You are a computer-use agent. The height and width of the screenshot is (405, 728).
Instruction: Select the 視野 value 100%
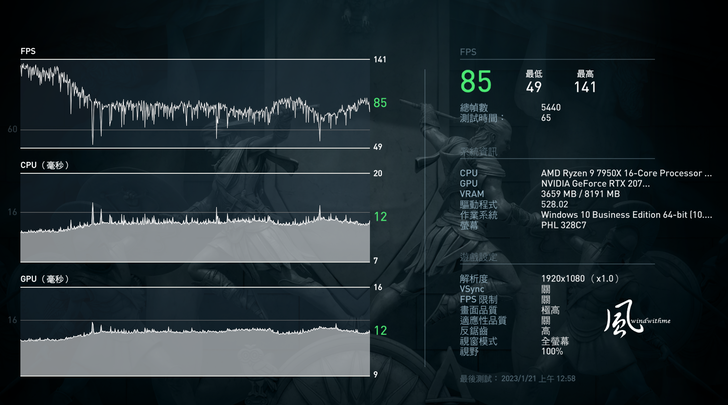pyautogui.click(x=552, y=352)
